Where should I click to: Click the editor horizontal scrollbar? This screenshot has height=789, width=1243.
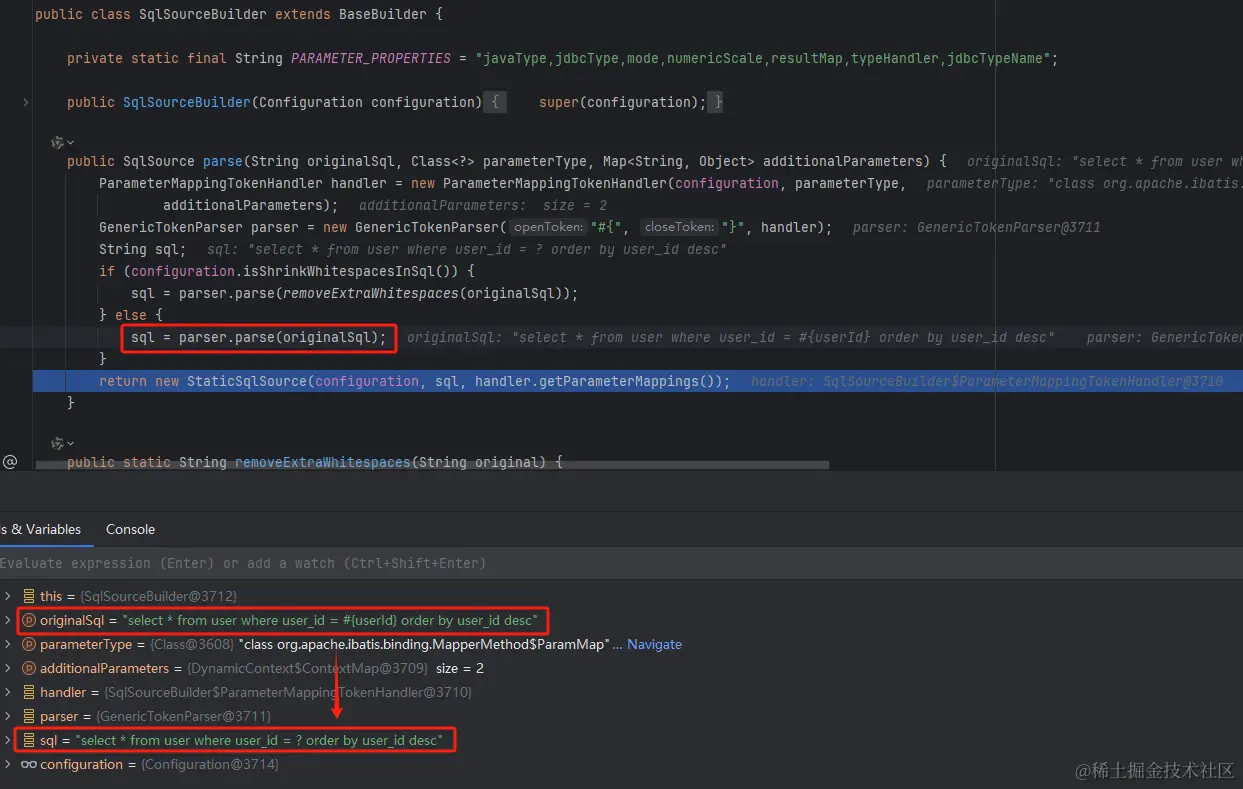432,464
